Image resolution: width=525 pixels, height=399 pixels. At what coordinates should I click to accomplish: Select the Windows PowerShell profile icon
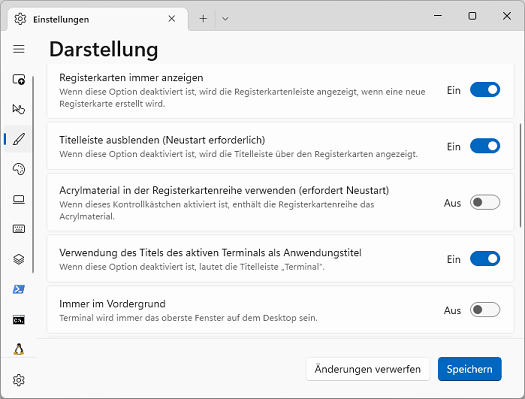click(x=19, y=289)
